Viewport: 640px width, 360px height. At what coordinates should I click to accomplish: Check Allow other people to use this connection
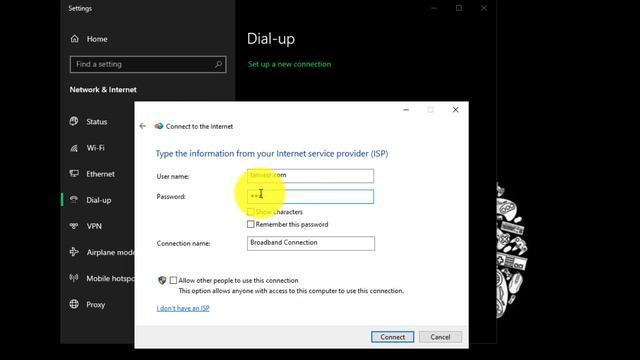173,280
